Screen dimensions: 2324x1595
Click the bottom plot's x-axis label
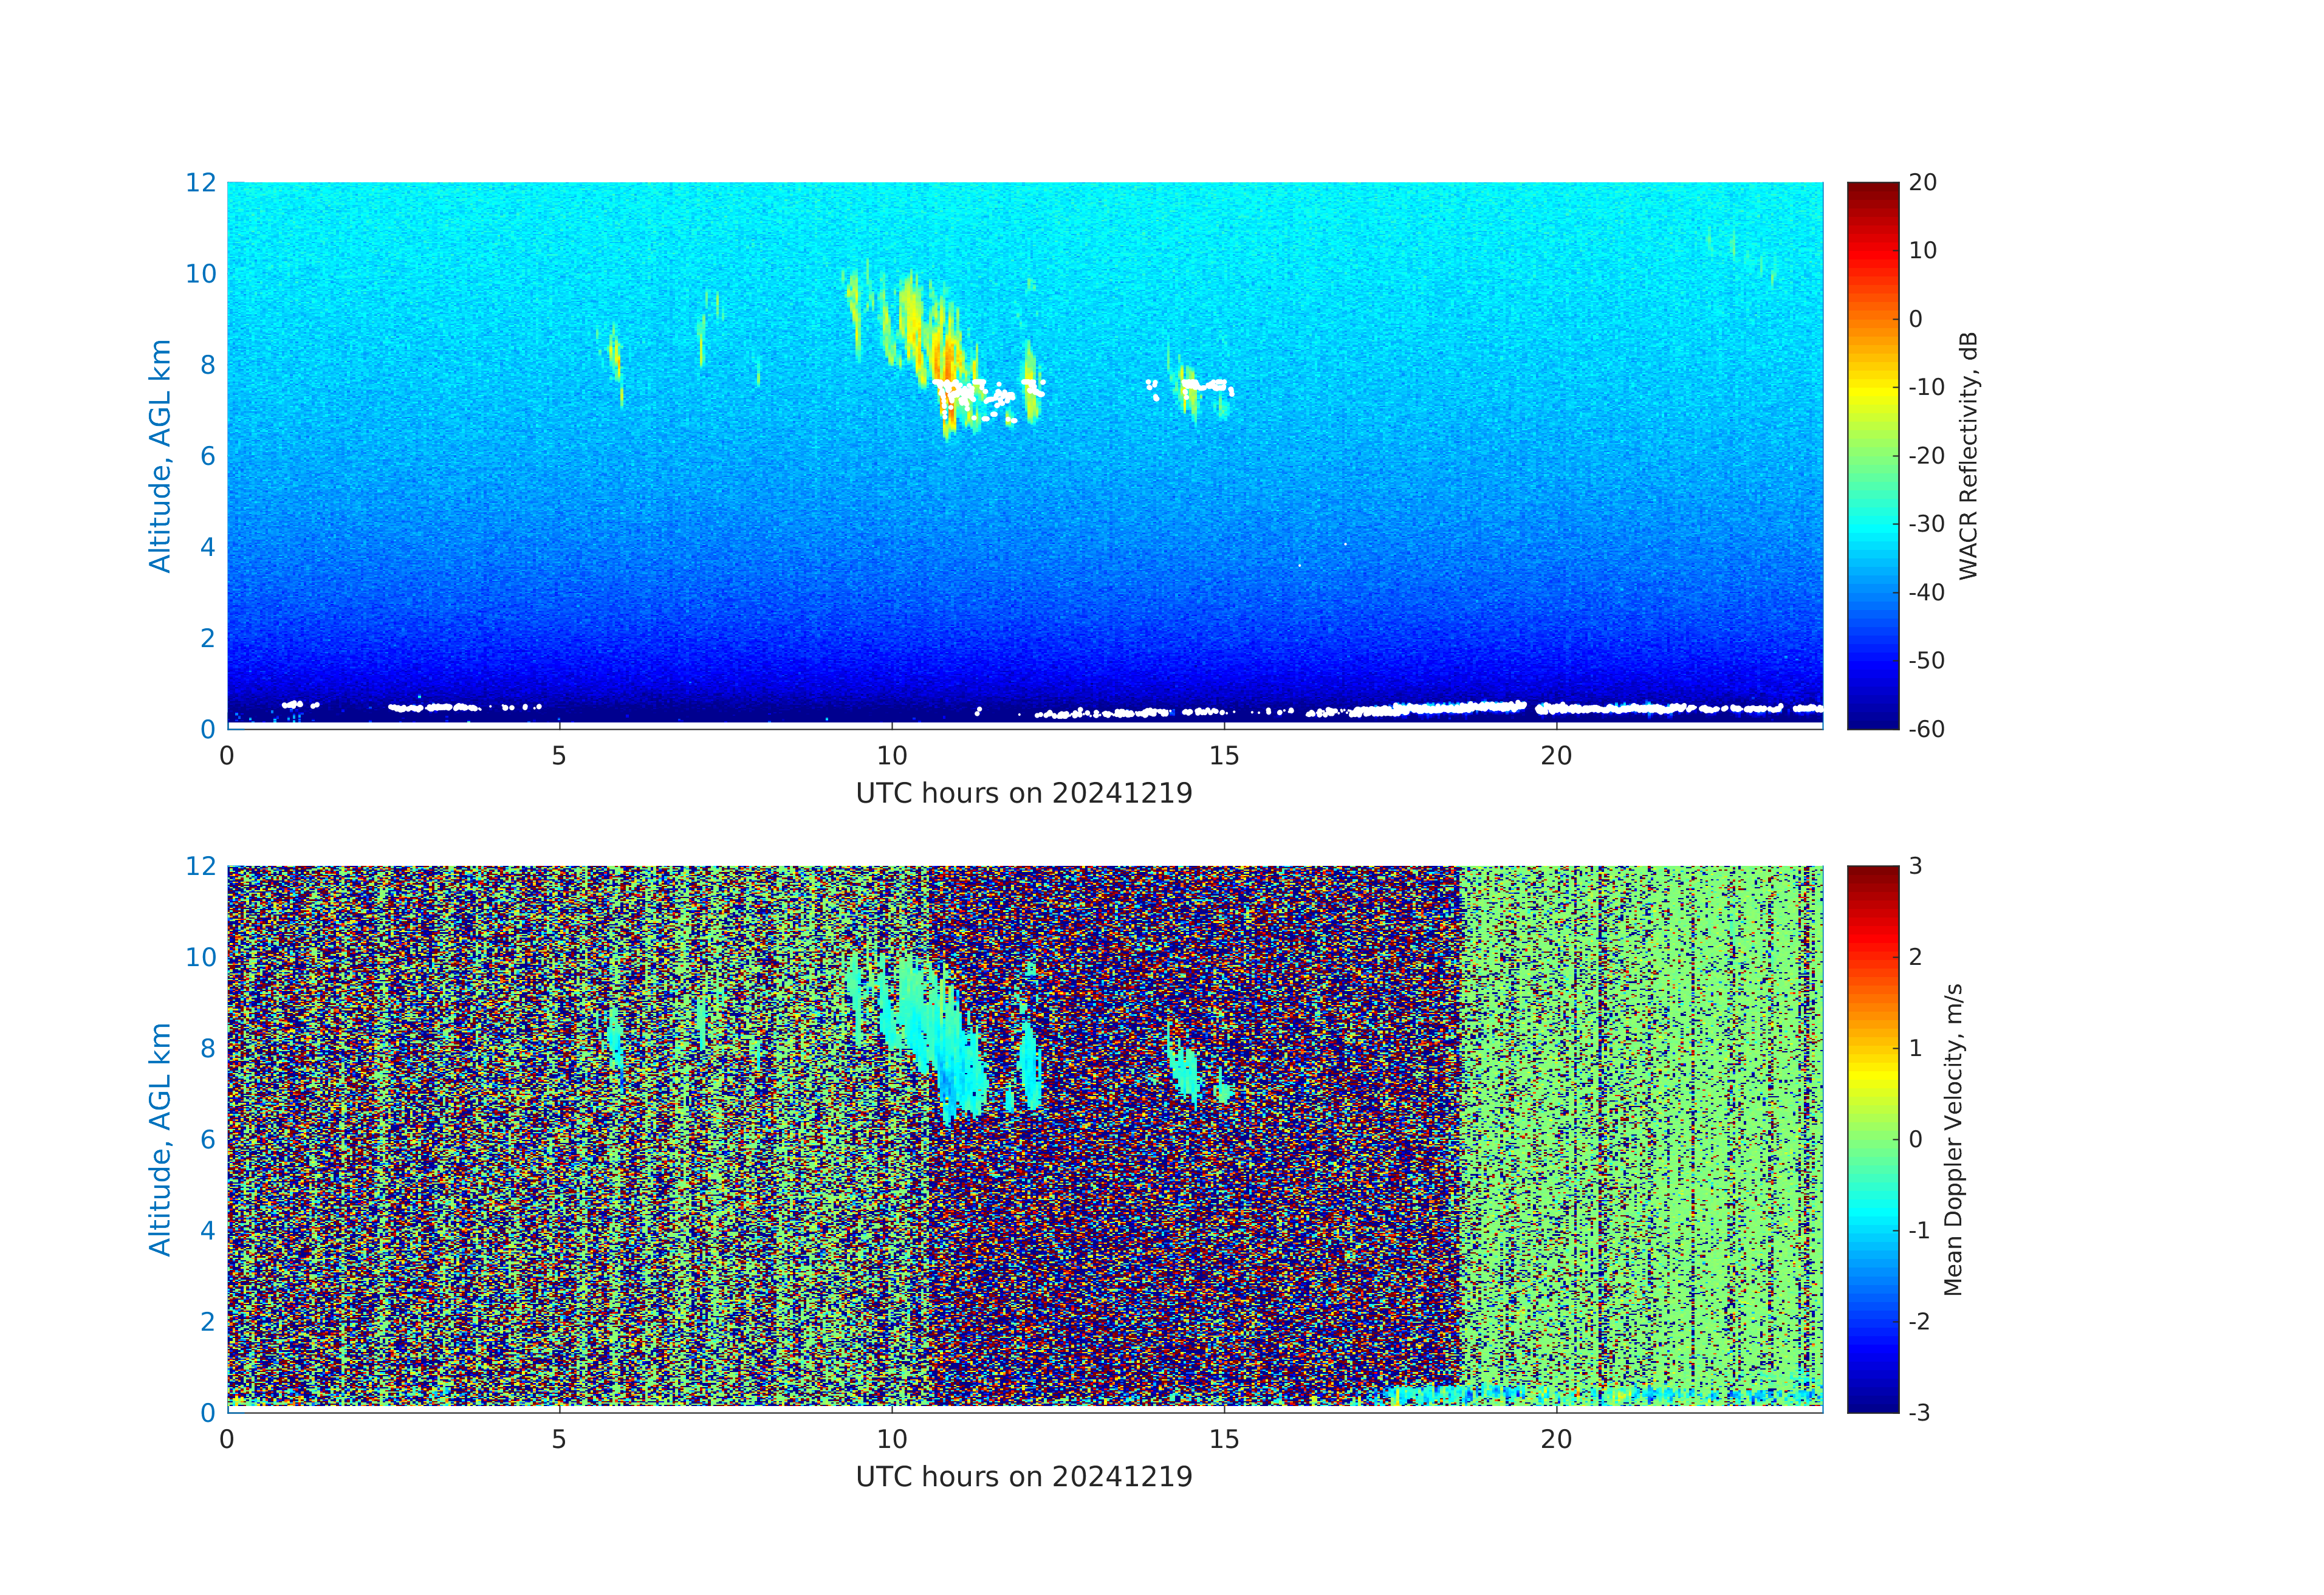1024,1476
